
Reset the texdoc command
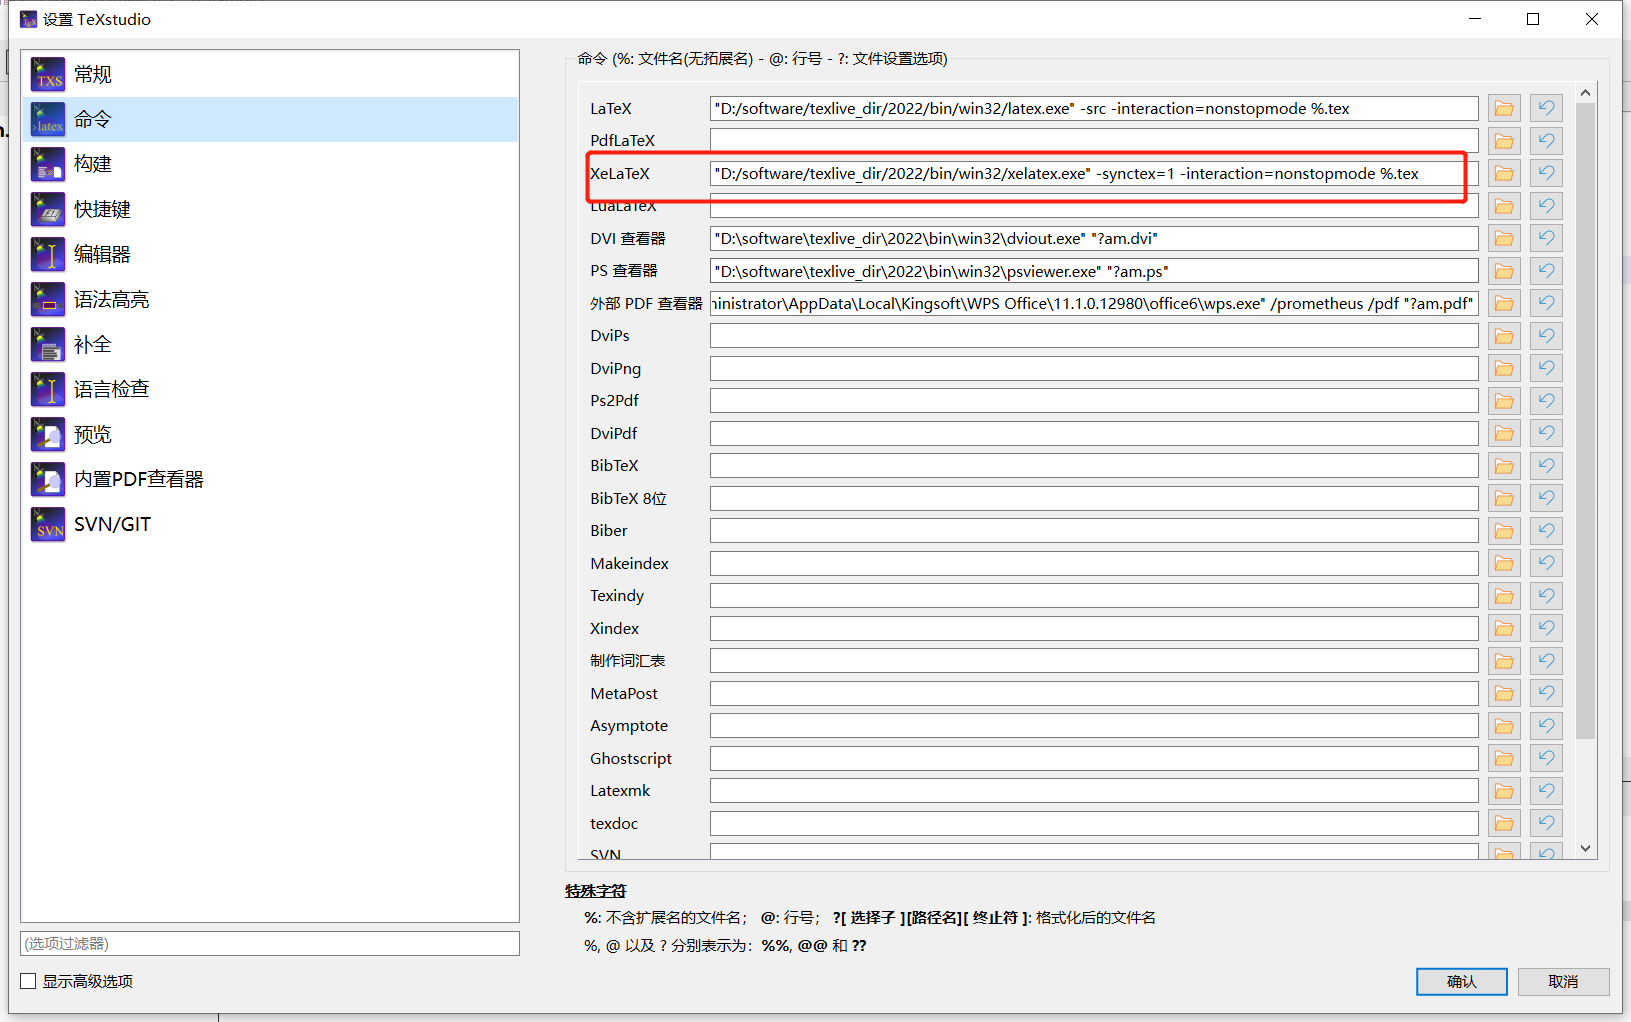click(x=1546, y=823)
